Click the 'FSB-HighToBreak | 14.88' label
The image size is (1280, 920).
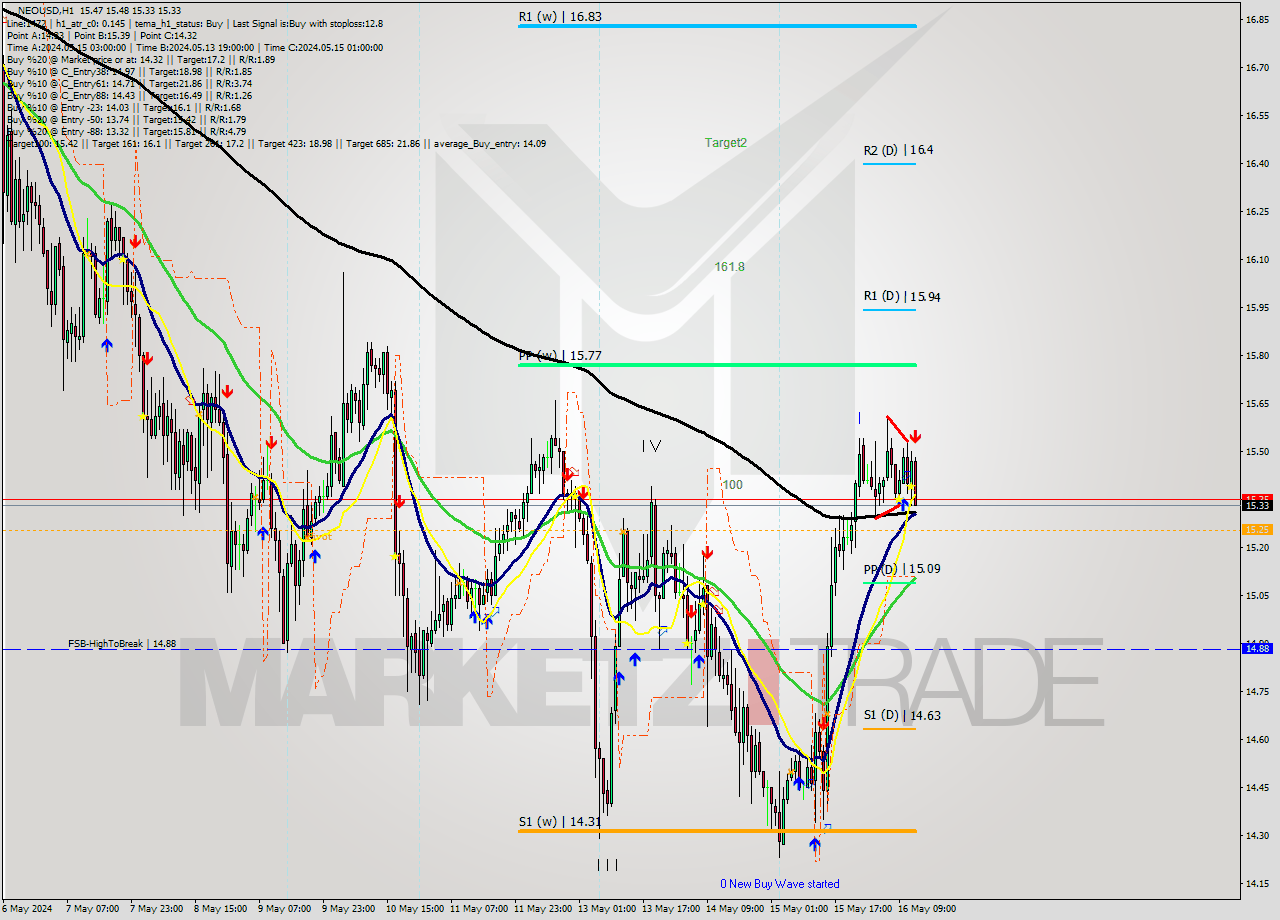tap(122, 644)
